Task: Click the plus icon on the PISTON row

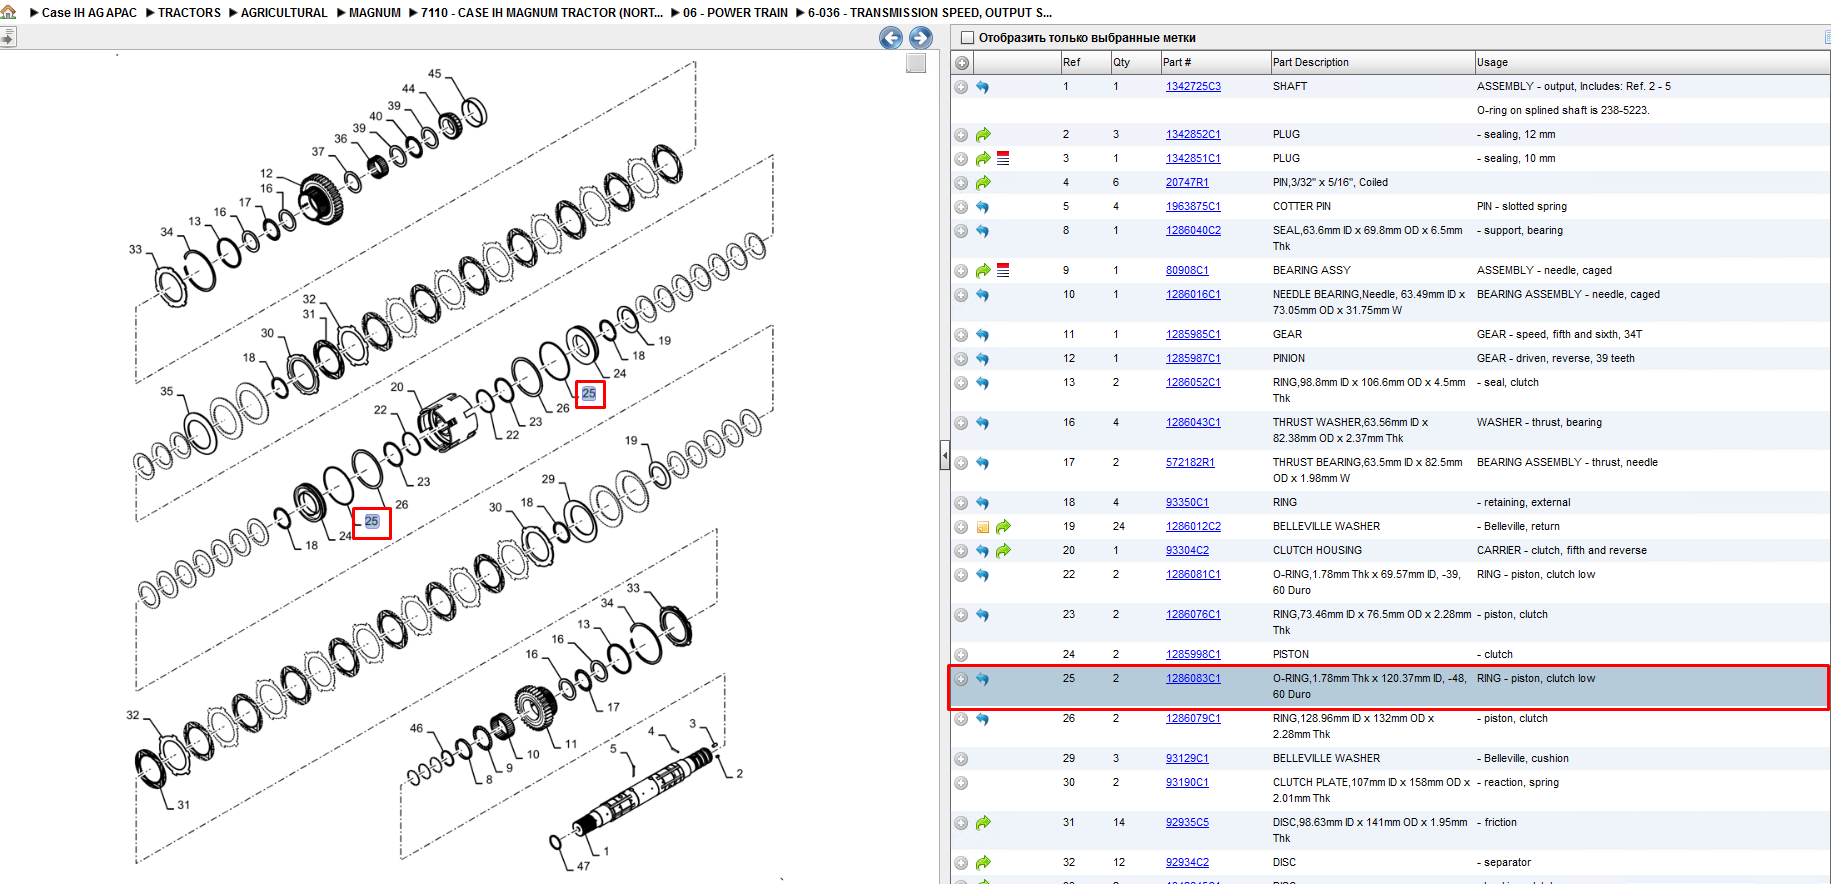Action: [x=961, y=655]
